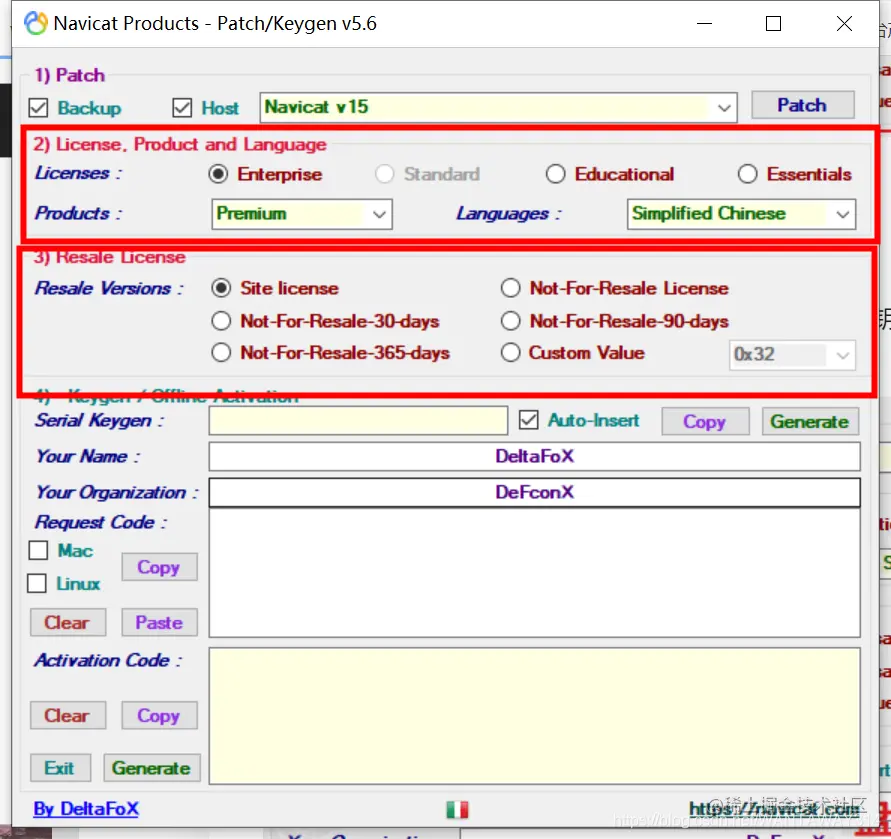The image size is (891, 839).
Task: Click the Your Organization field with DeFconX
Action: (x=534, y=492)
